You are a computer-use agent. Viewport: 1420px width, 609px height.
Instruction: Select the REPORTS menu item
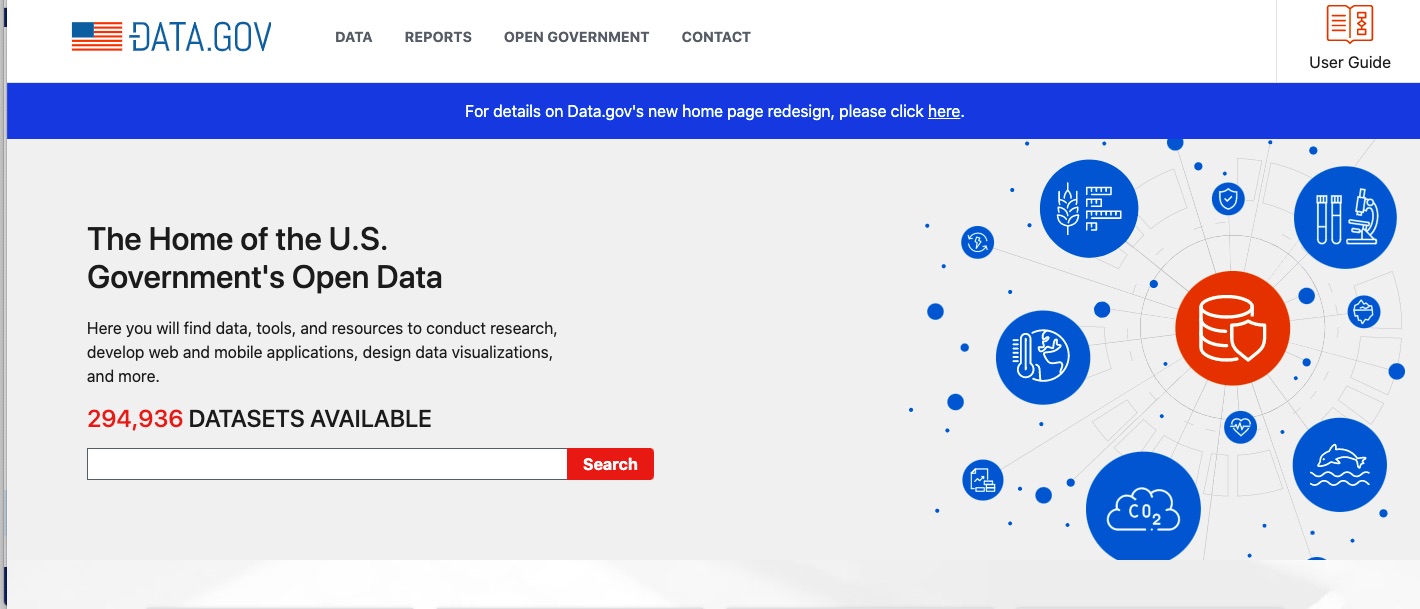pyautogui.click(x=437, y=37)
